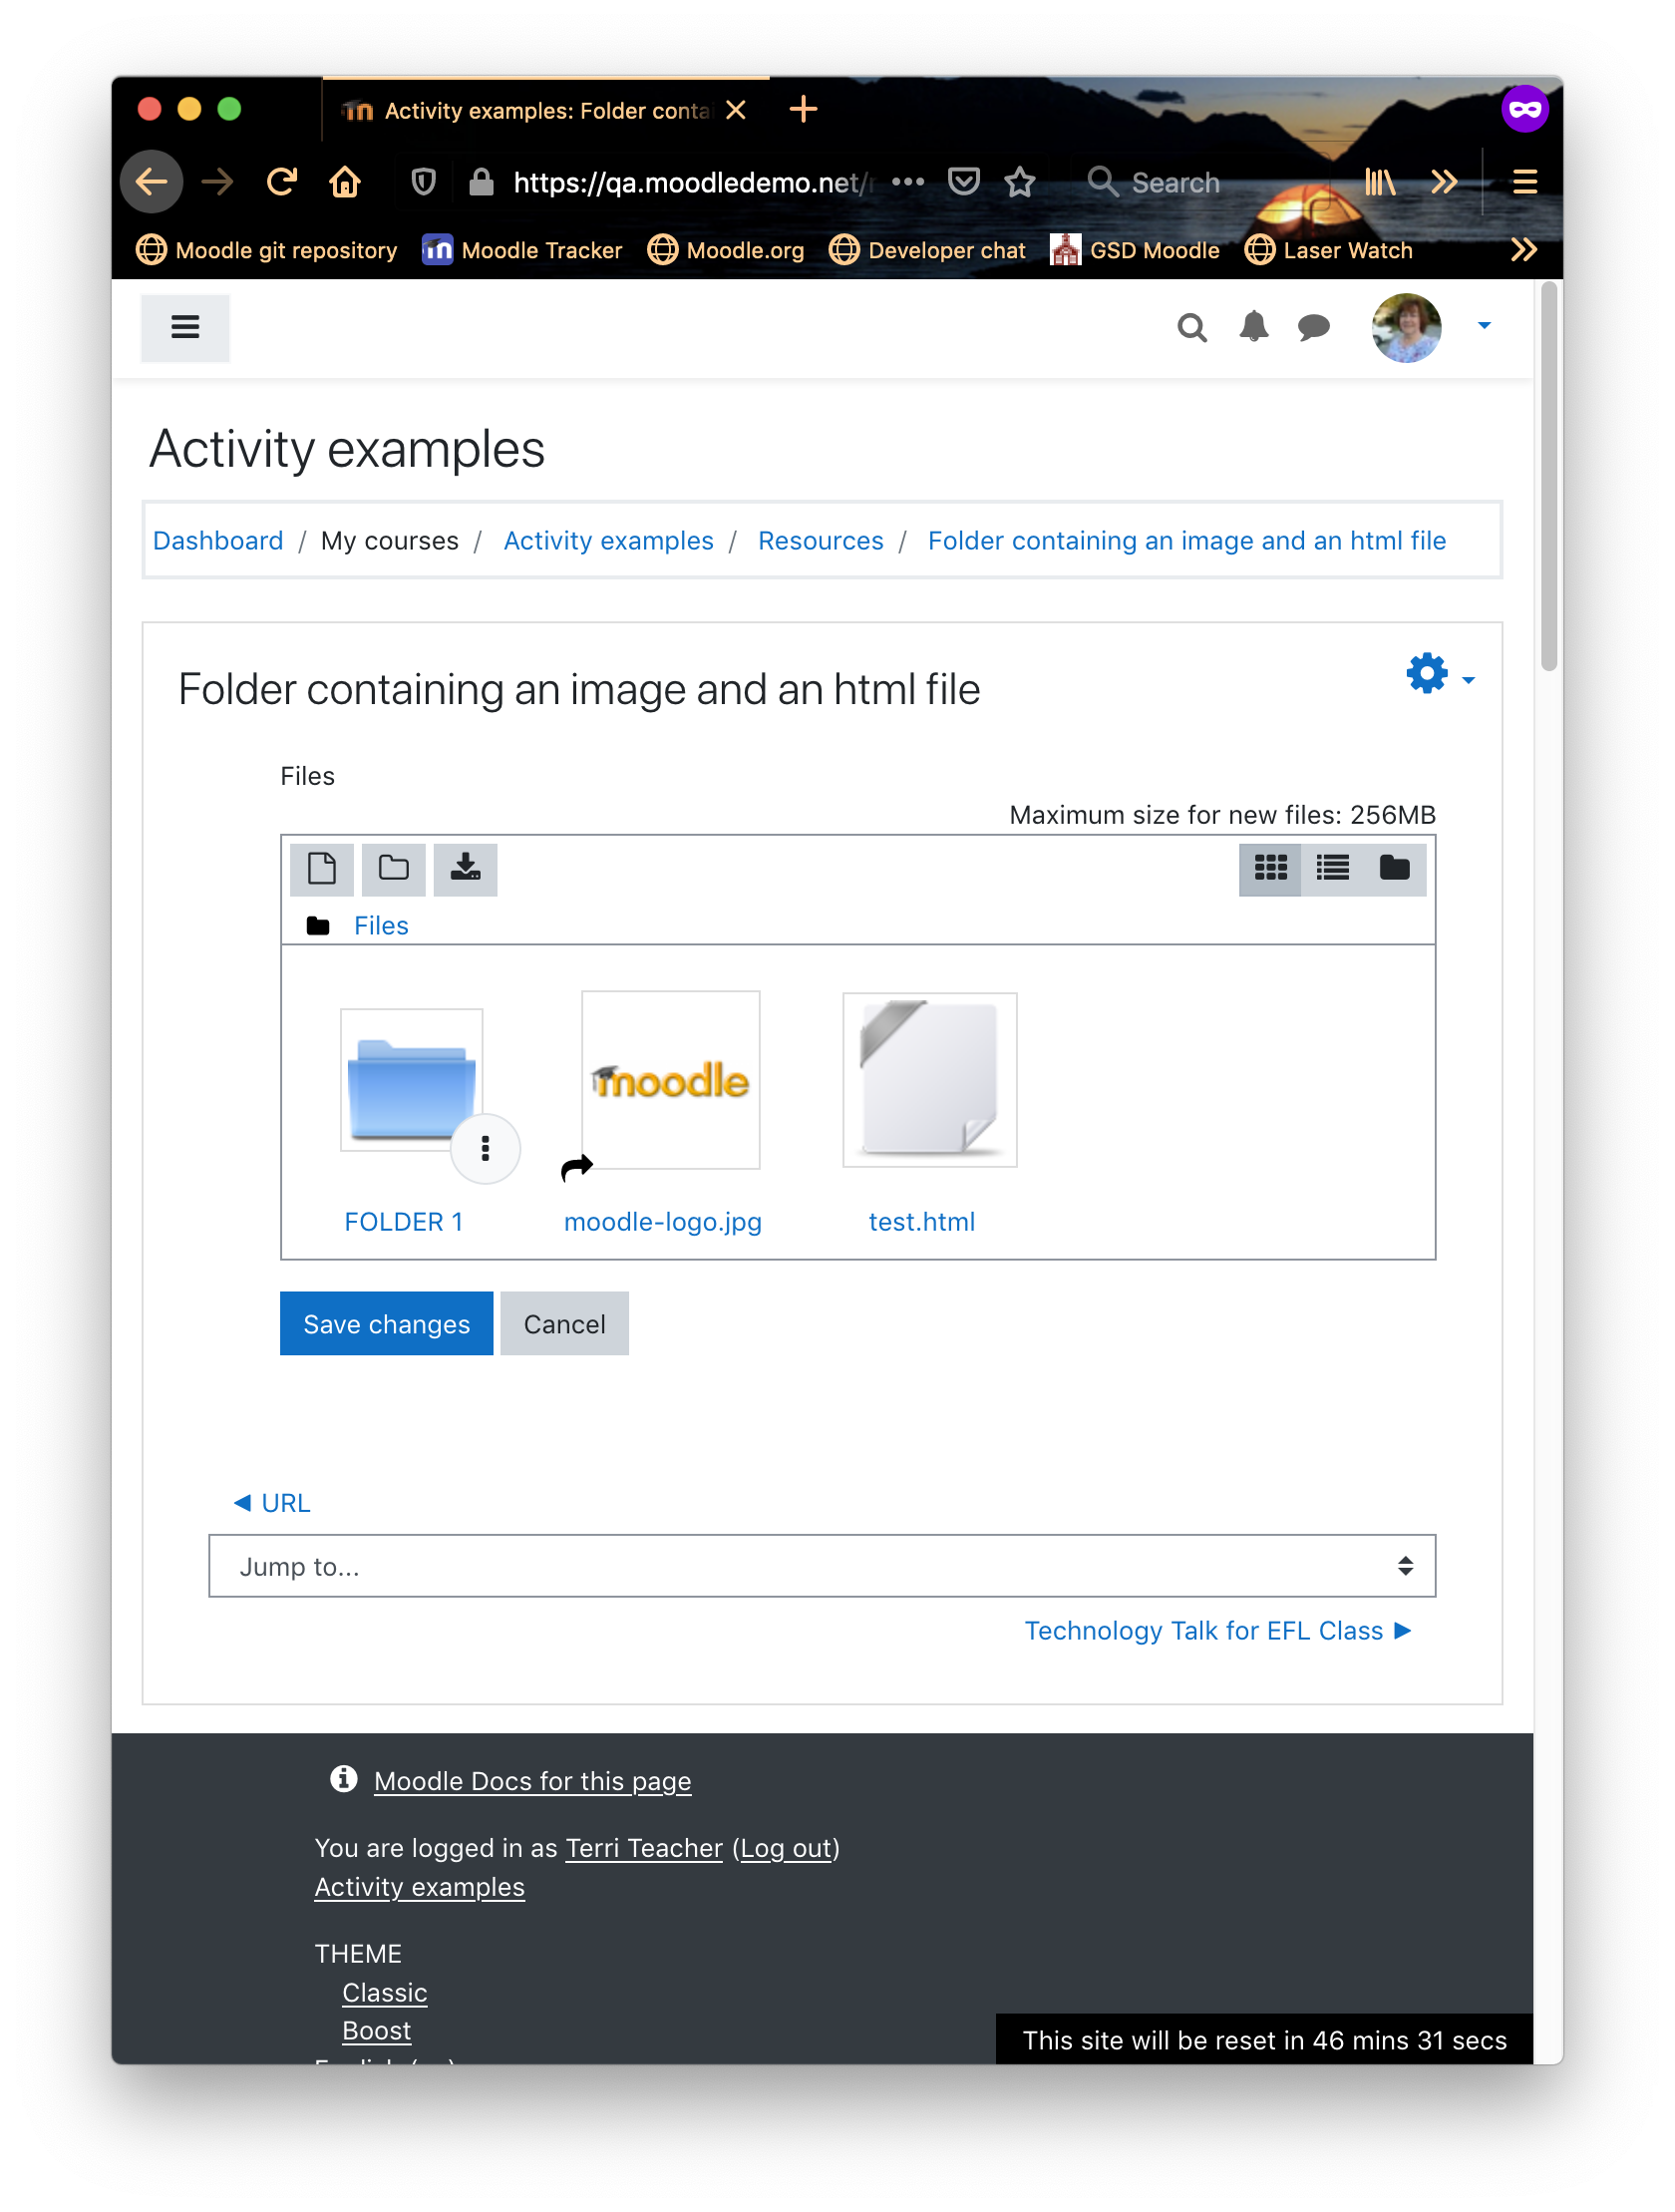The image size is (1675, 2212).
Task: Open the browser home page
Action: click(x=345, y=182)
